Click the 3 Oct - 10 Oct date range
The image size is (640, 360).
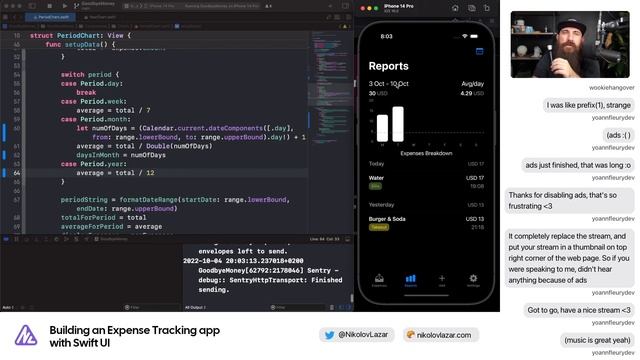388,84
